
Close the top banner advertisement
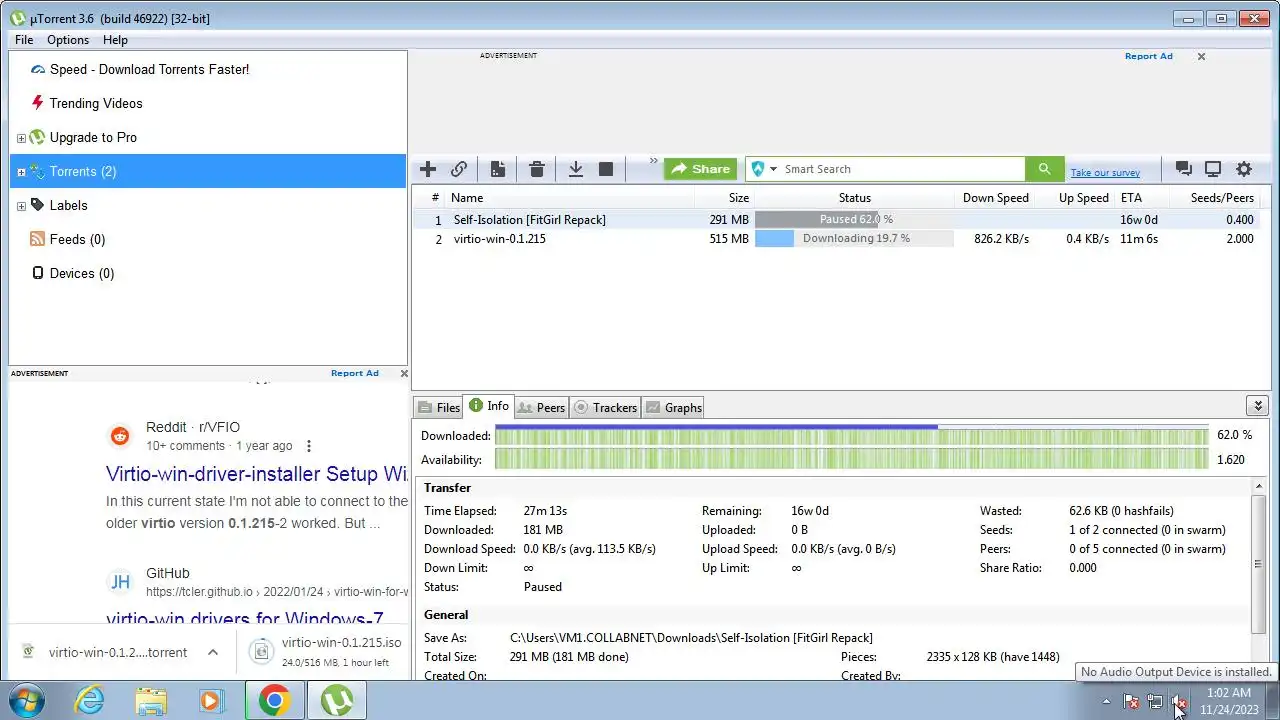[x=1201, y=56]
